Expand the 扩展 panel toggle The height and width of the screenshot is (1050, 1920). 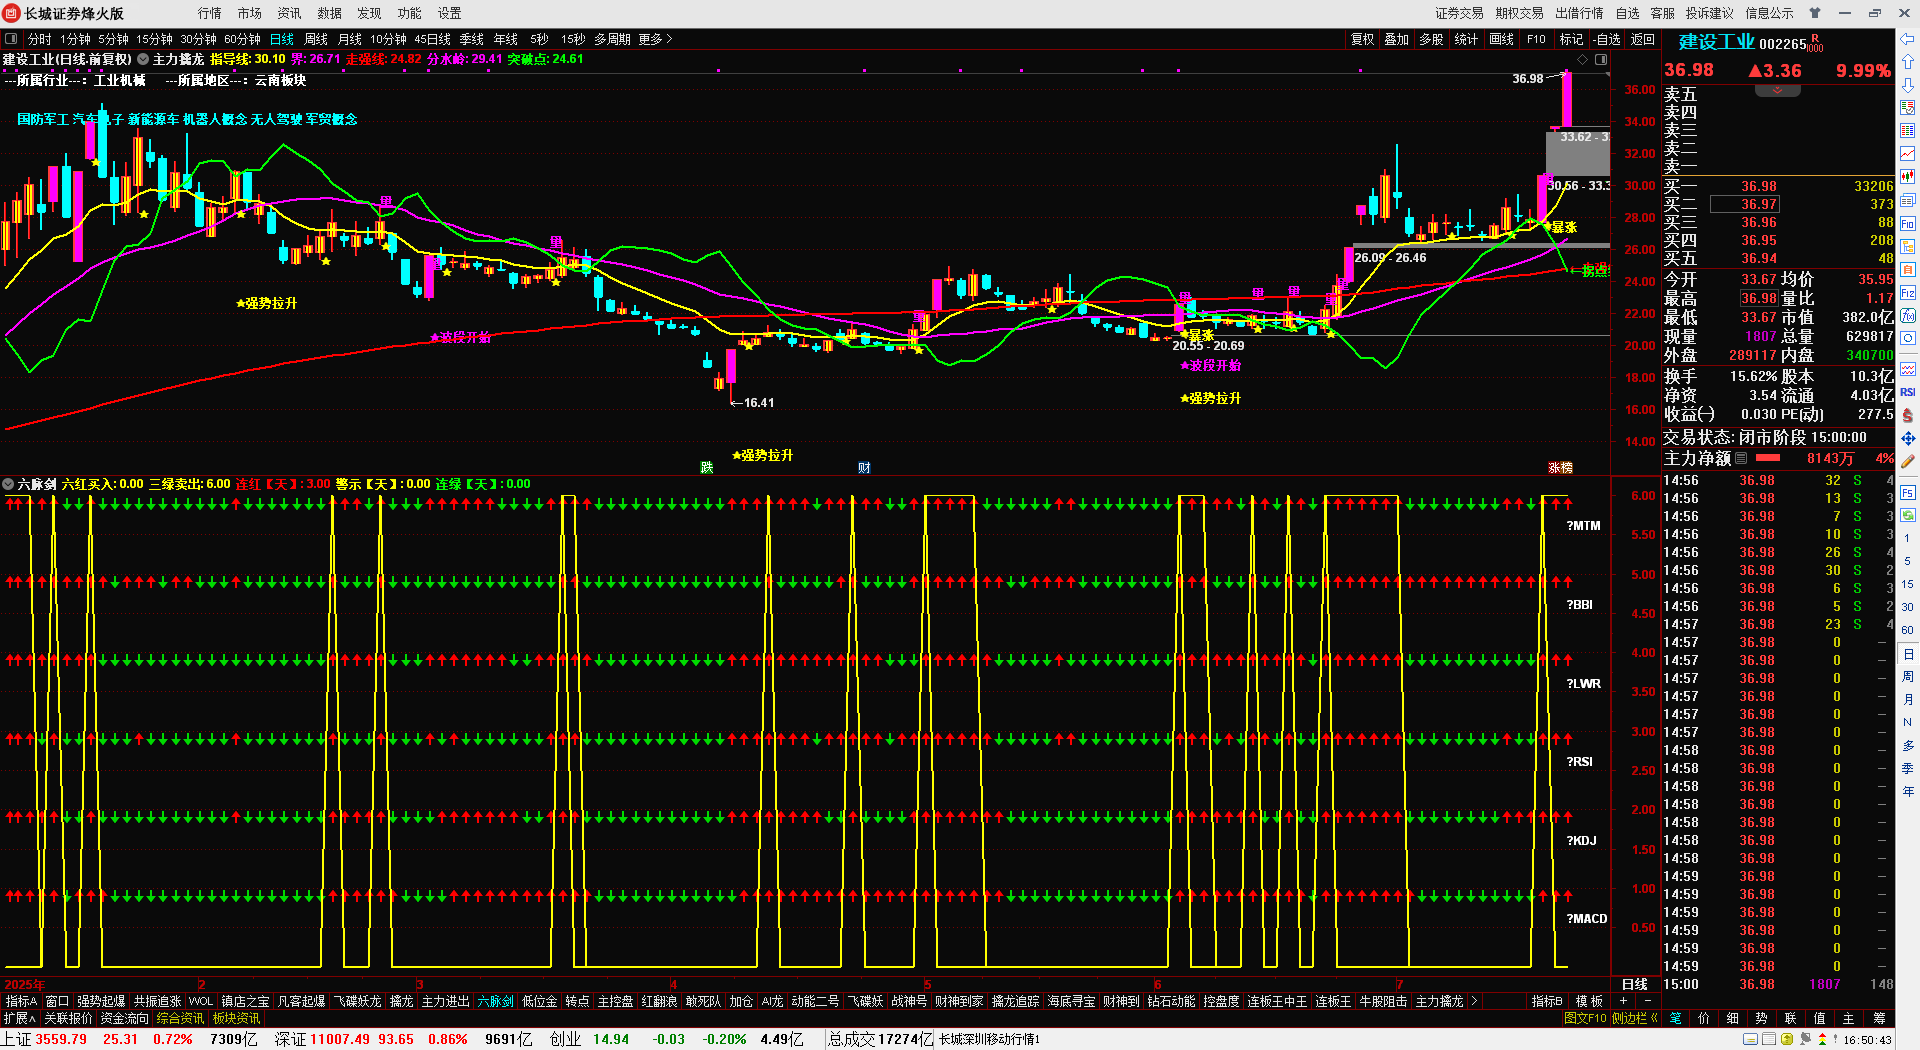click(19, 1018)
